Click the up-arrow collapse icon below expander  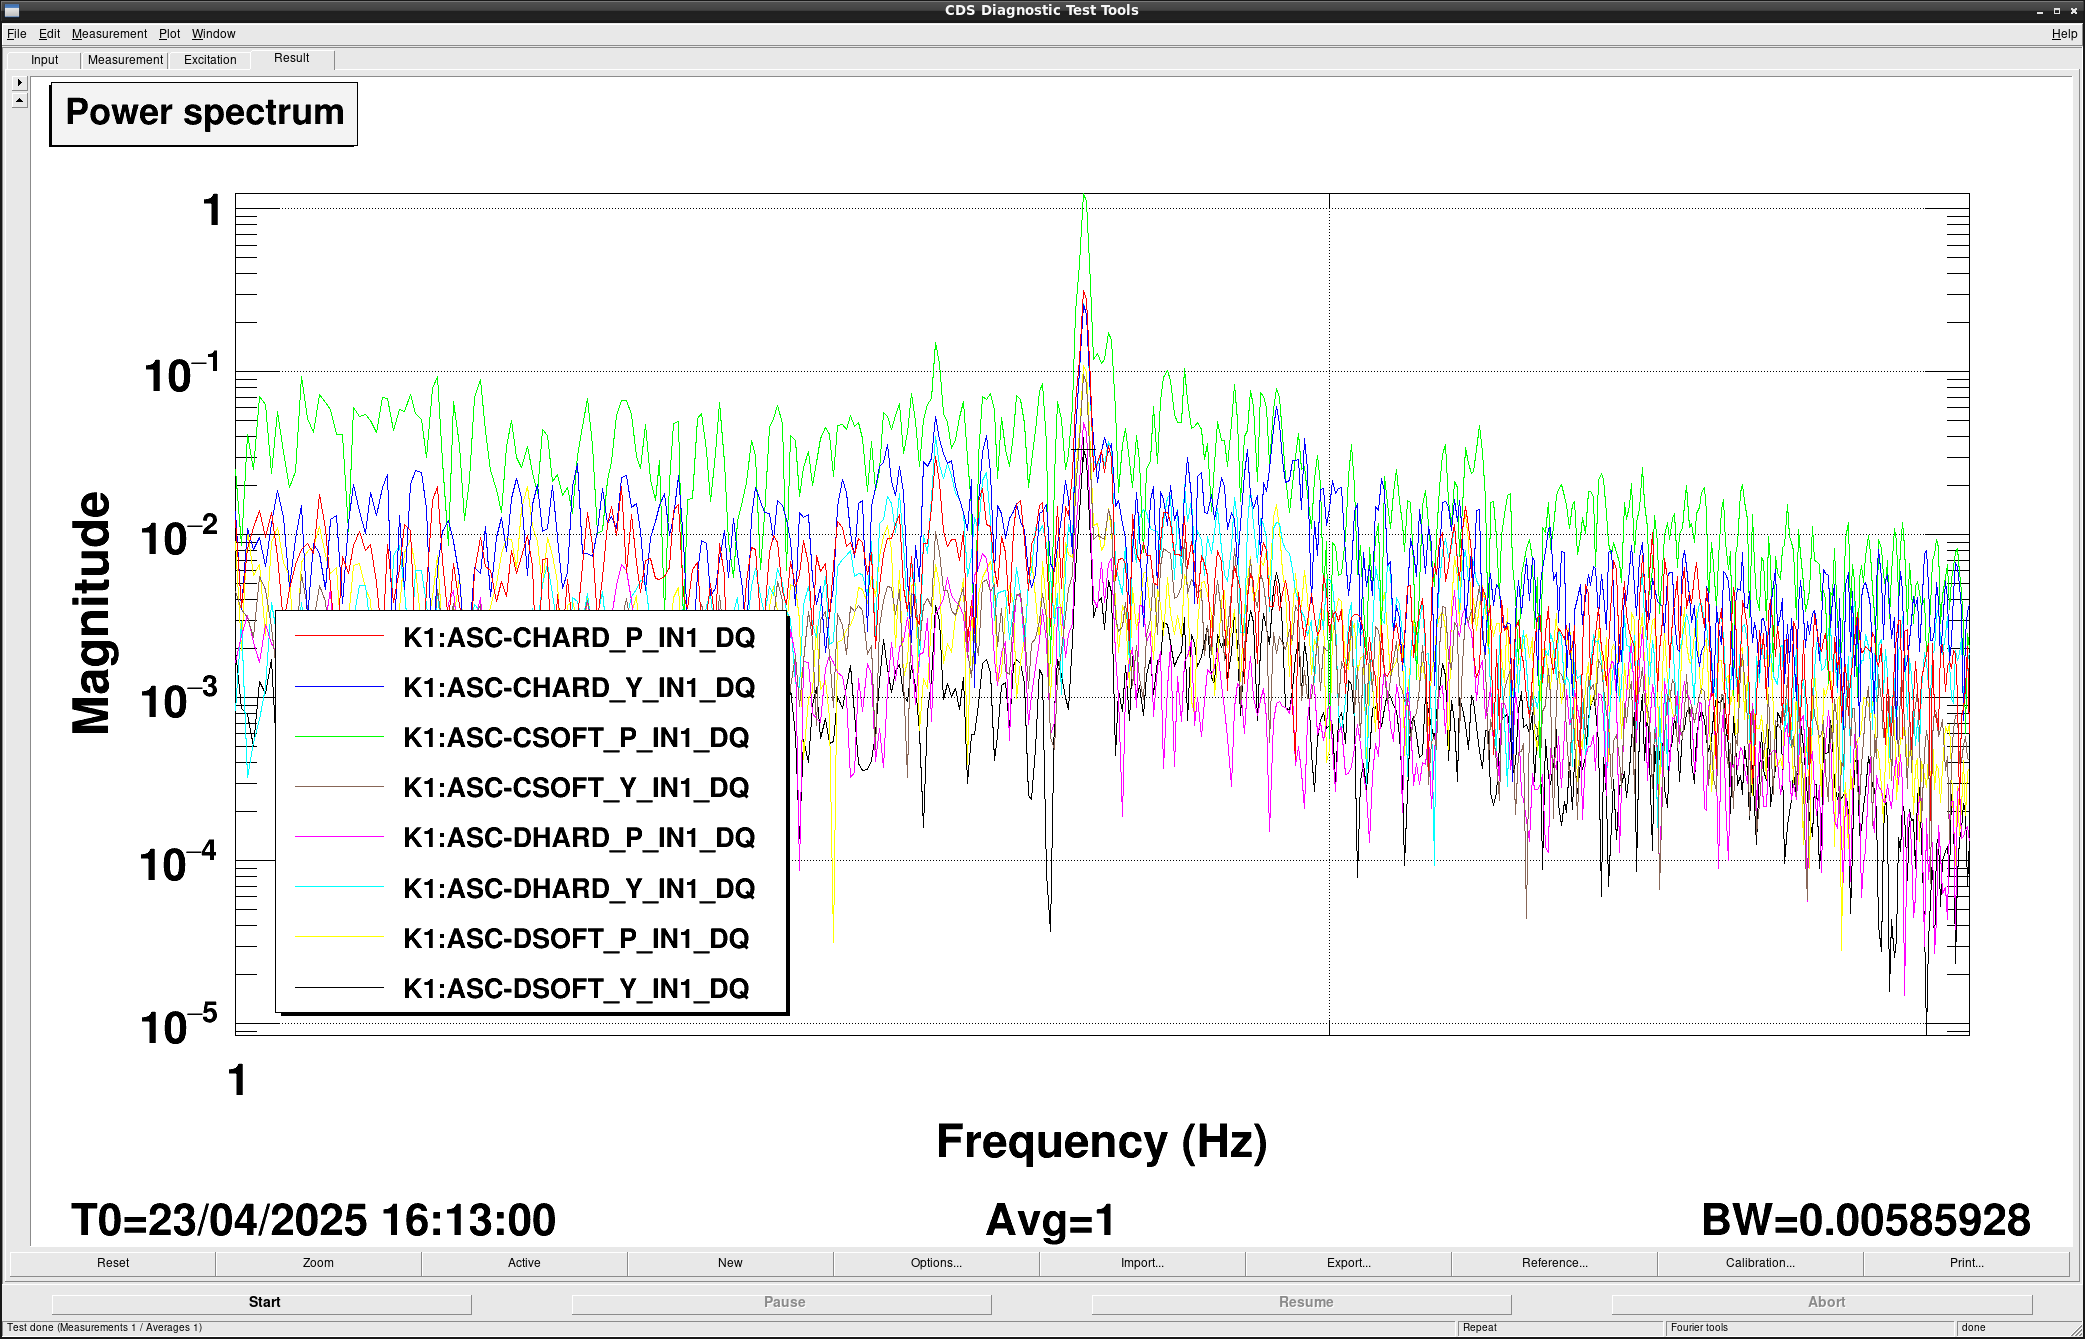[19, 100]
